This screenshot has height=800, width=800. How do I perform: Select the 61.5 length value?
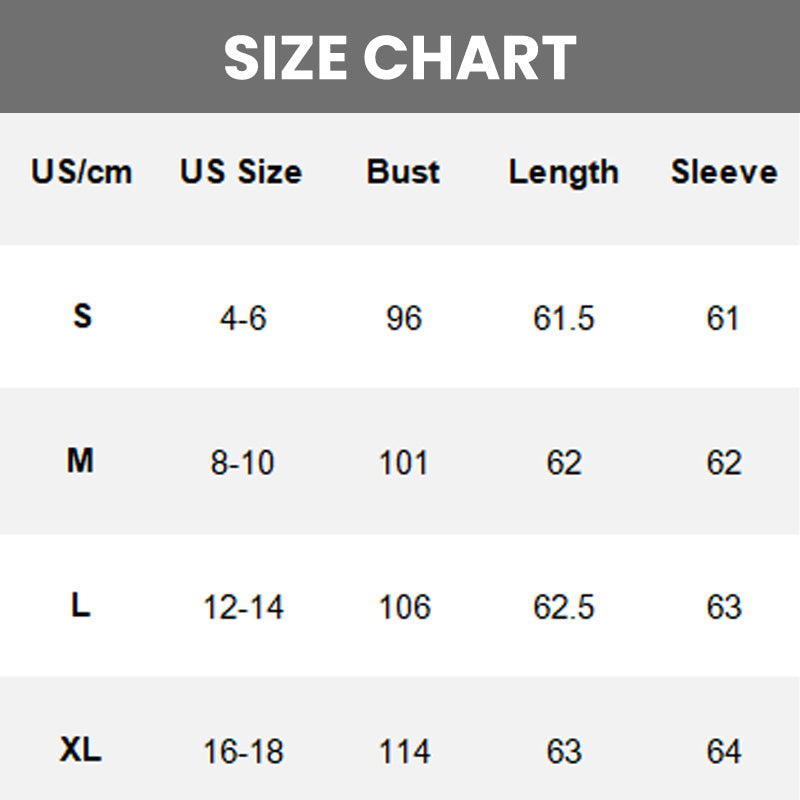coord(563,319)
